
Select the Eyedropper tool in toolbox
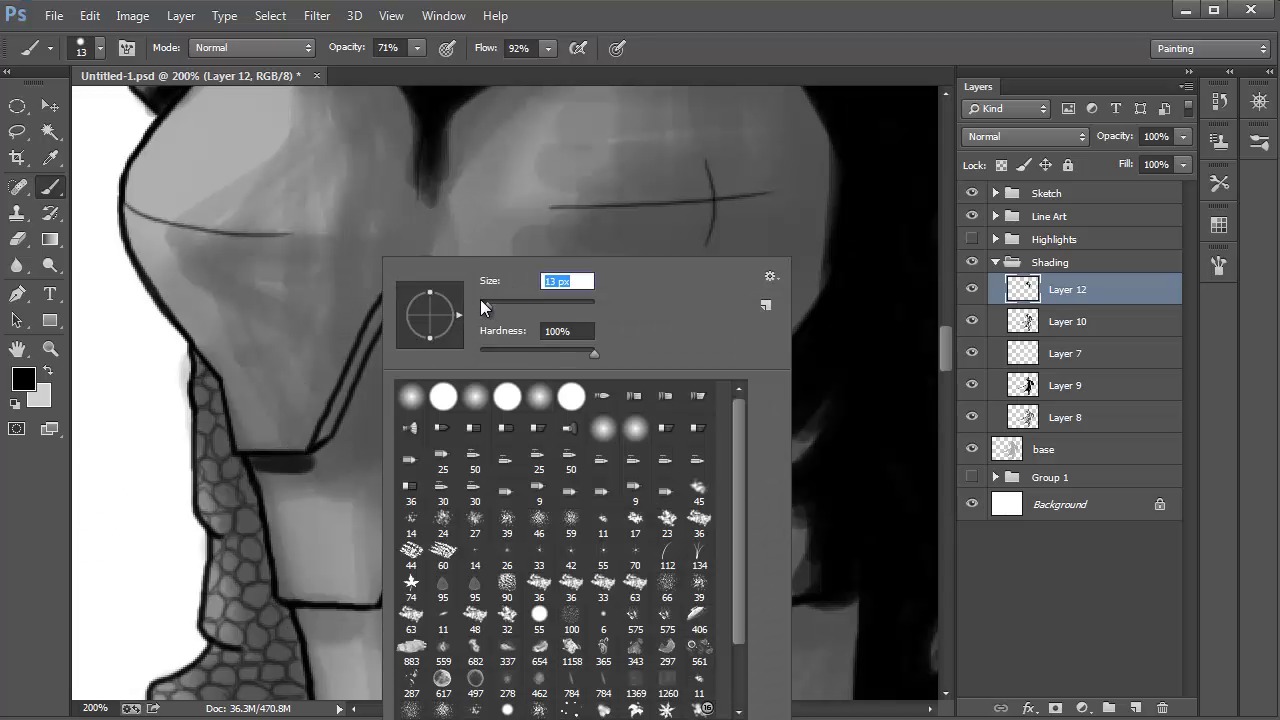(x=50, y=158)
